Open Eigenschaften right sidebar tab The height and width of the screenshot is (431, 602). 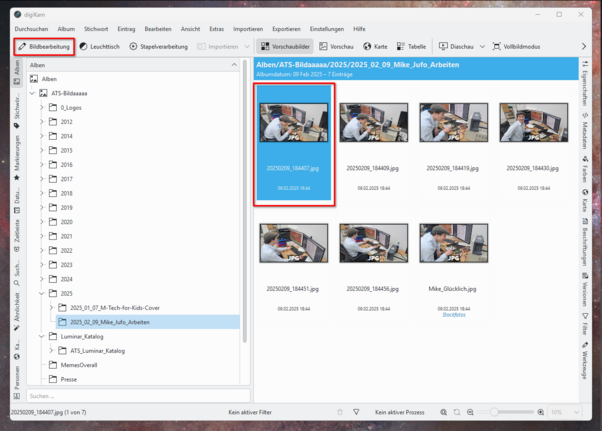tap(585, 83)
